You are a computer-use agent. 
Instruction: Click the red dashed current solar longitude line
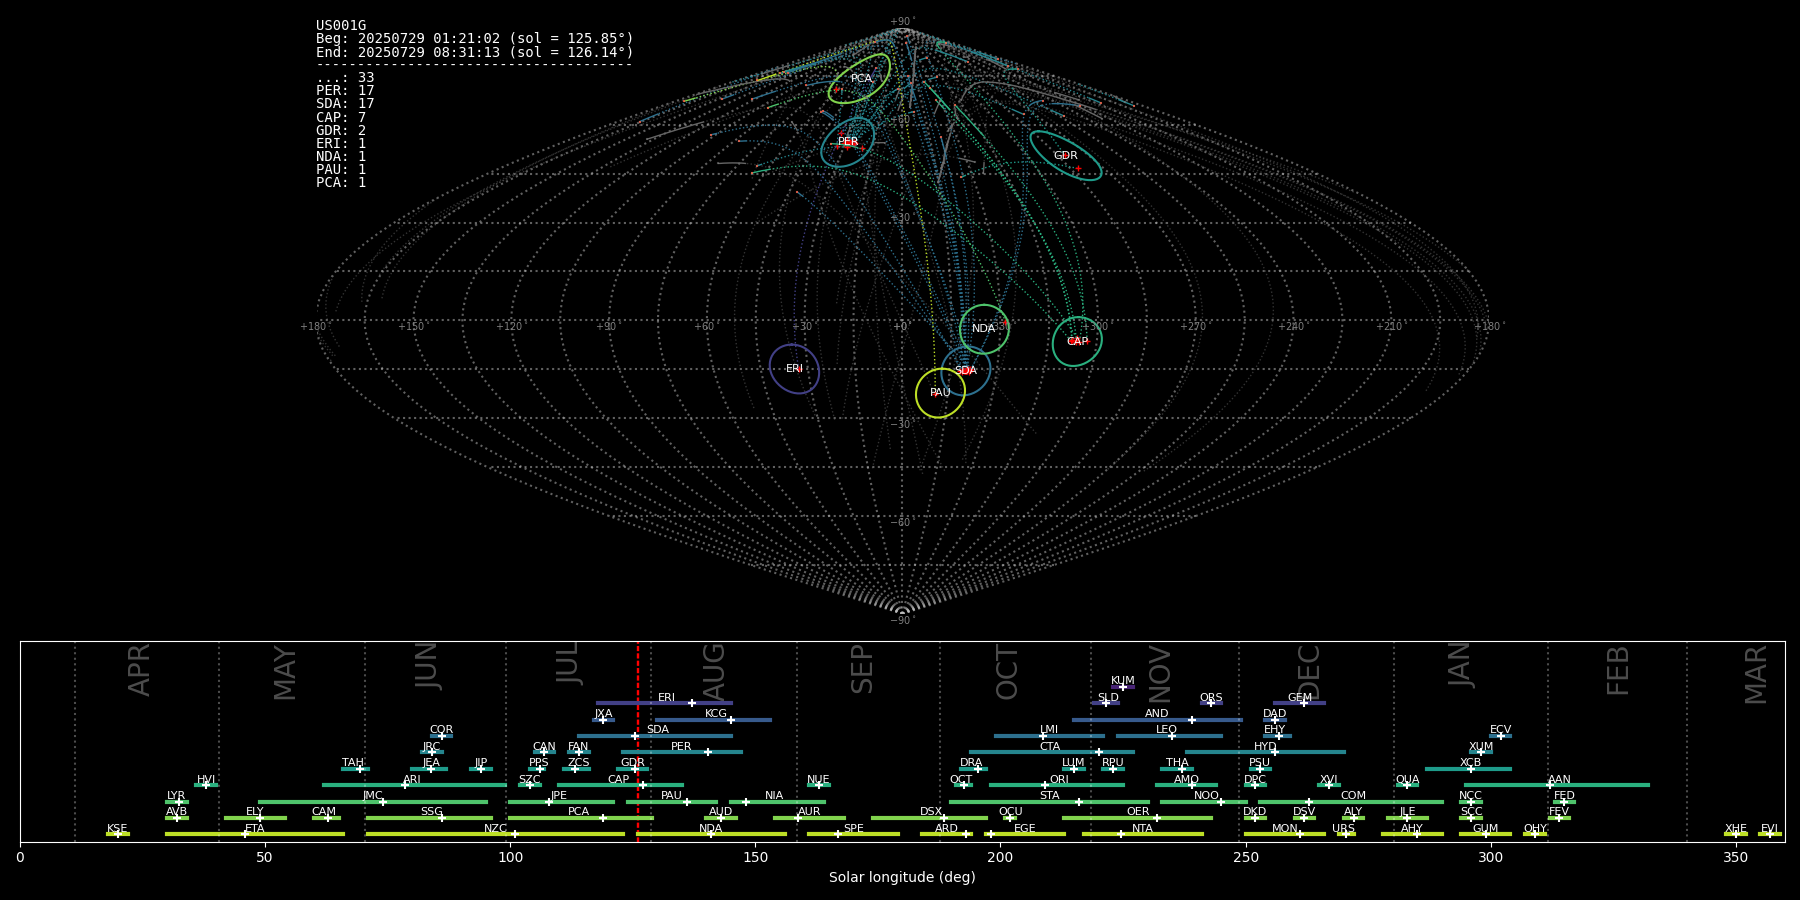(638, 741)
